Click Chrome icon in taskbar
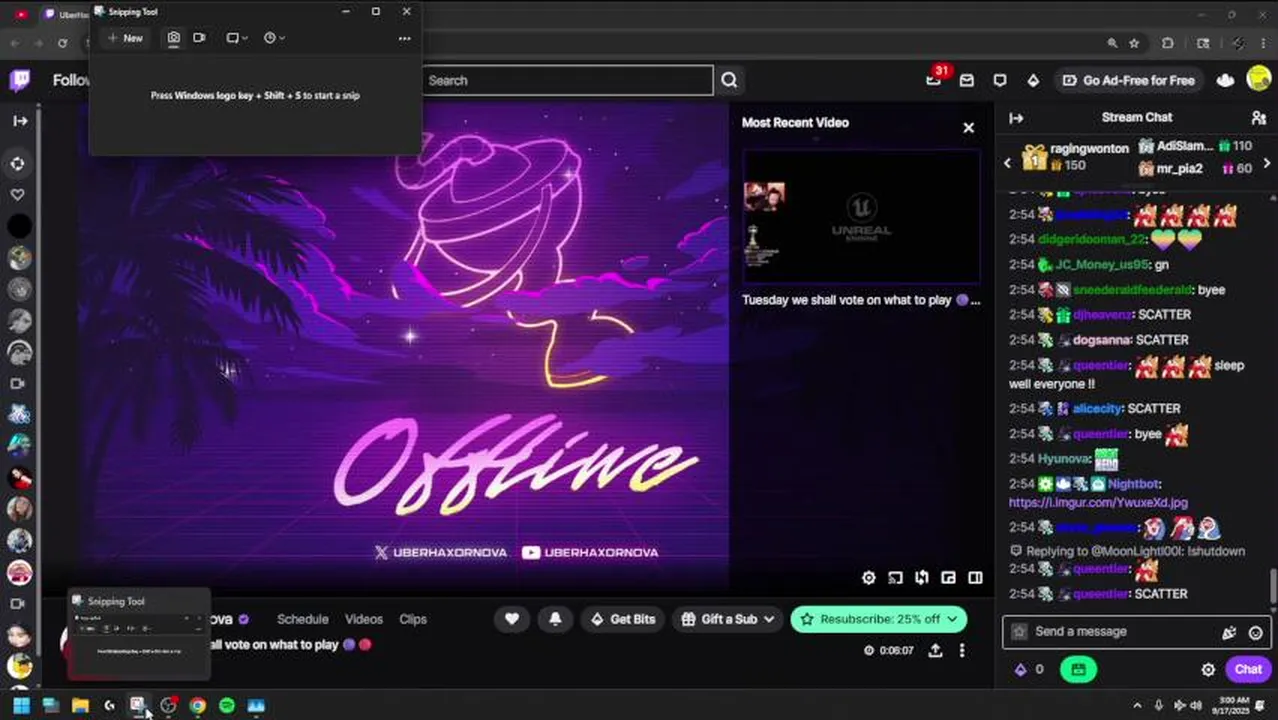Viewport: 1278px width, 720px height. pos(198,706)
